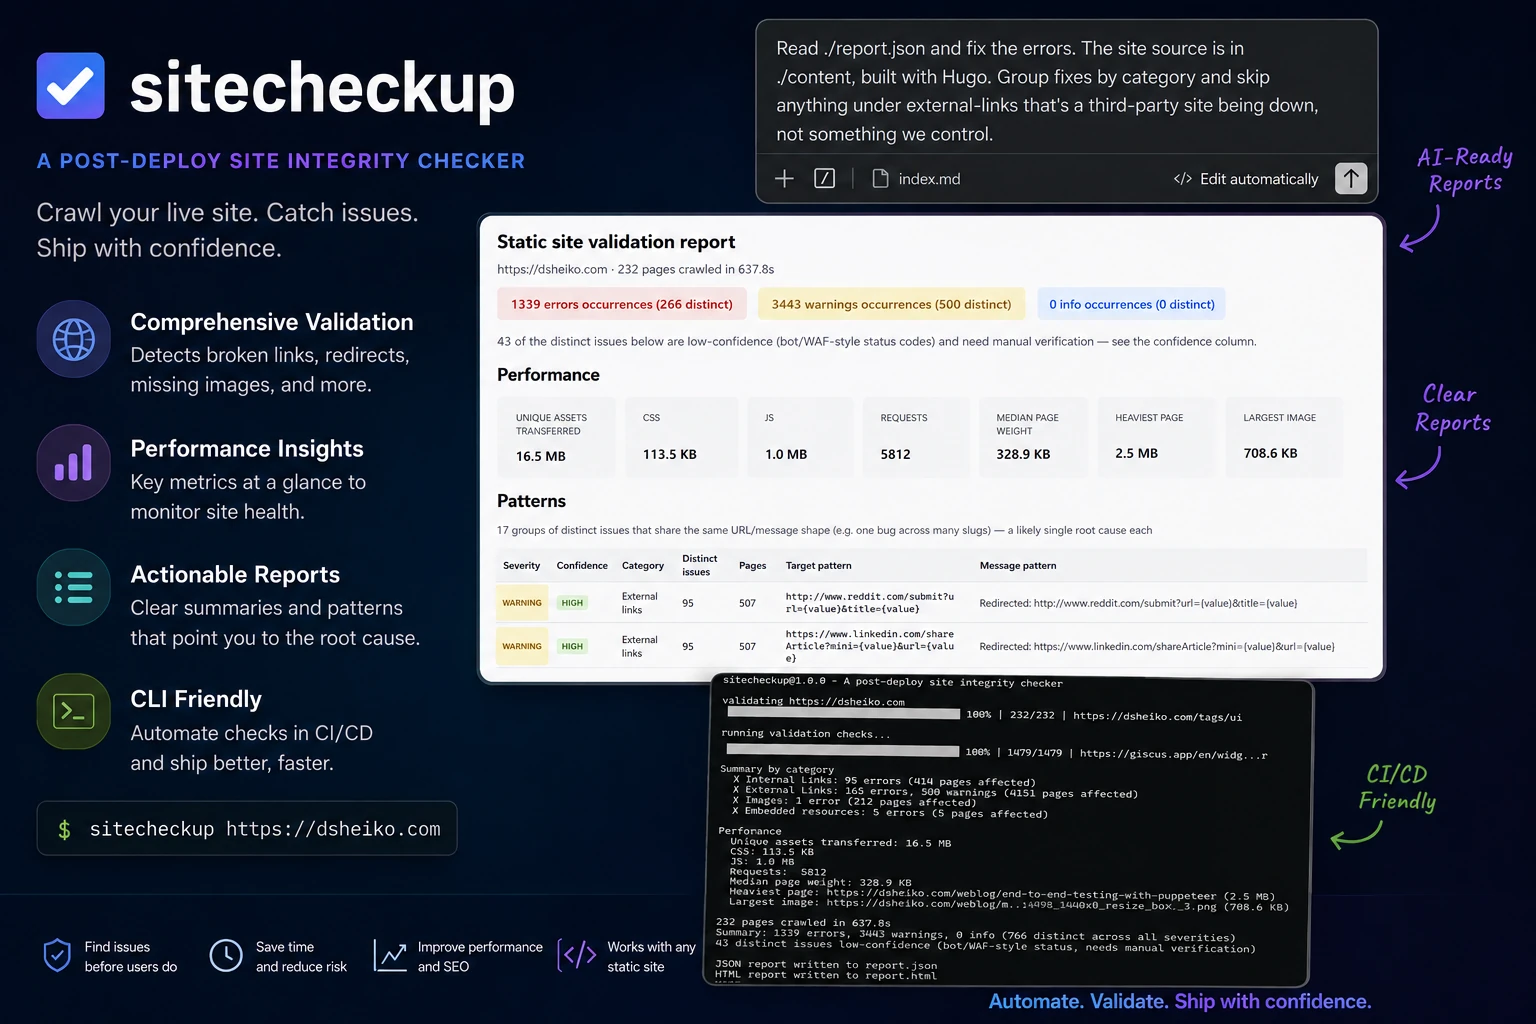The width and height of the screenshot is (1536, 1024).
Task: Click the HIGH confidence badge in reddit row
Action: (572, 603)
